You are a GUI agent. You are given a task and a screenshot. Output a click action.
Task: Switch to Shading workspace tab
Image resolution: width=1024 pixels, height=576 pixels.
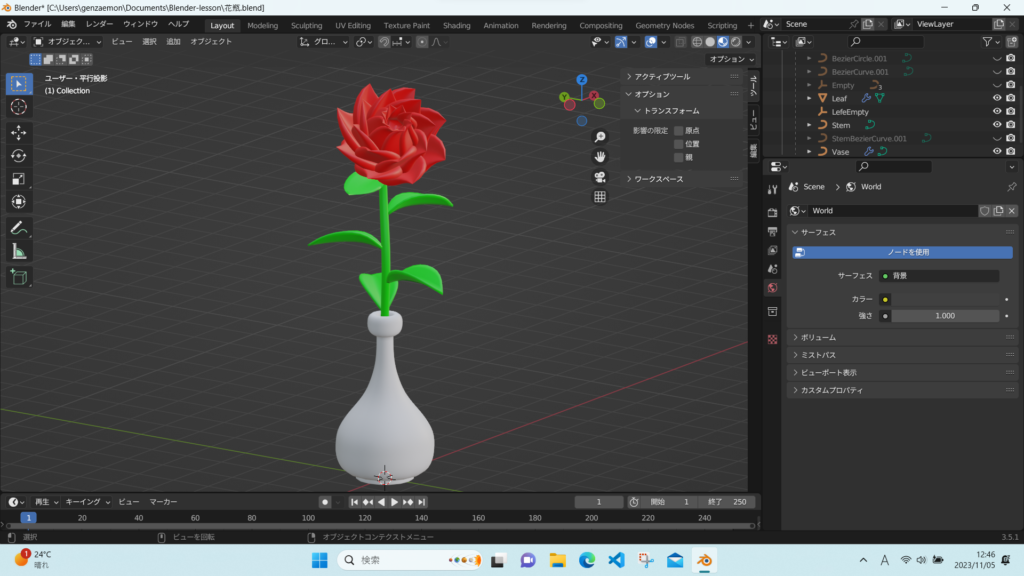[456, 25]
